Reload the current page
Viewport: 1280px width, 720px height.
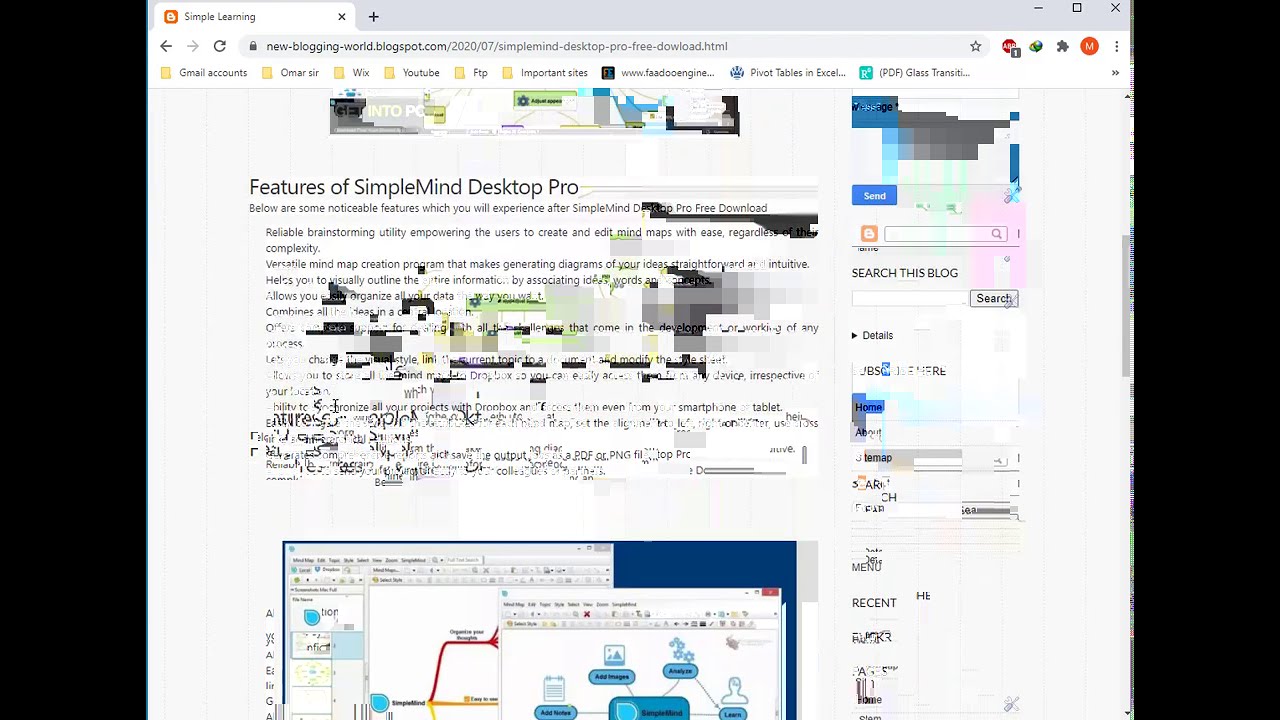(x=220, y=46)
